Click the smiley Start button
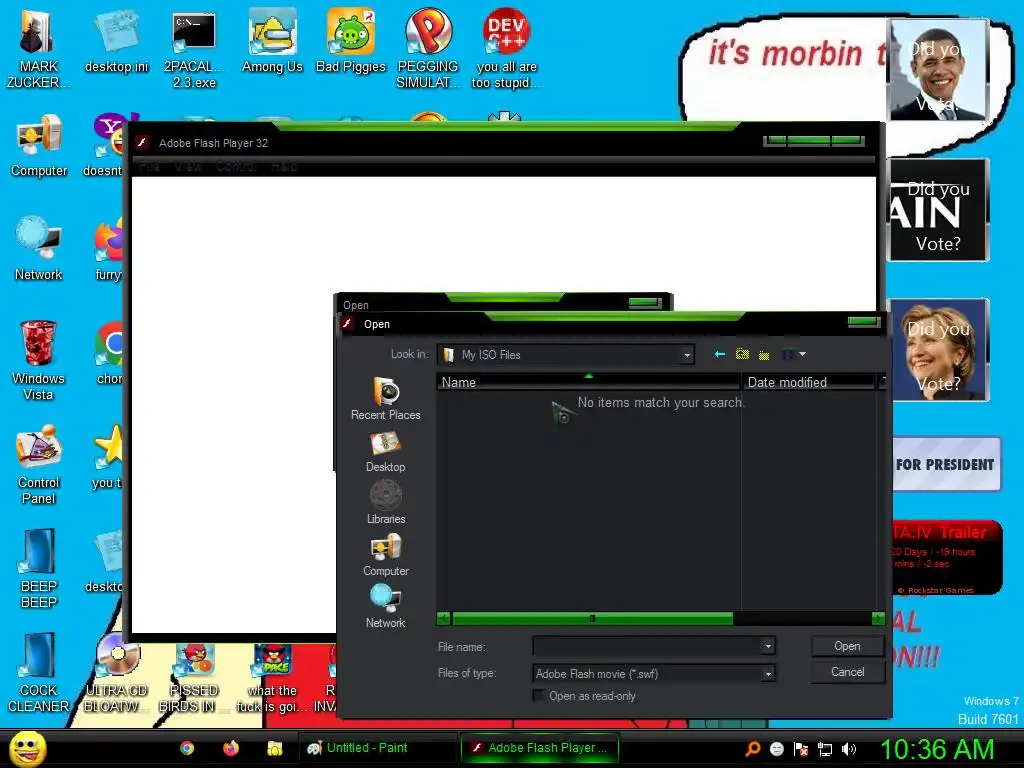 pos(27,748)
